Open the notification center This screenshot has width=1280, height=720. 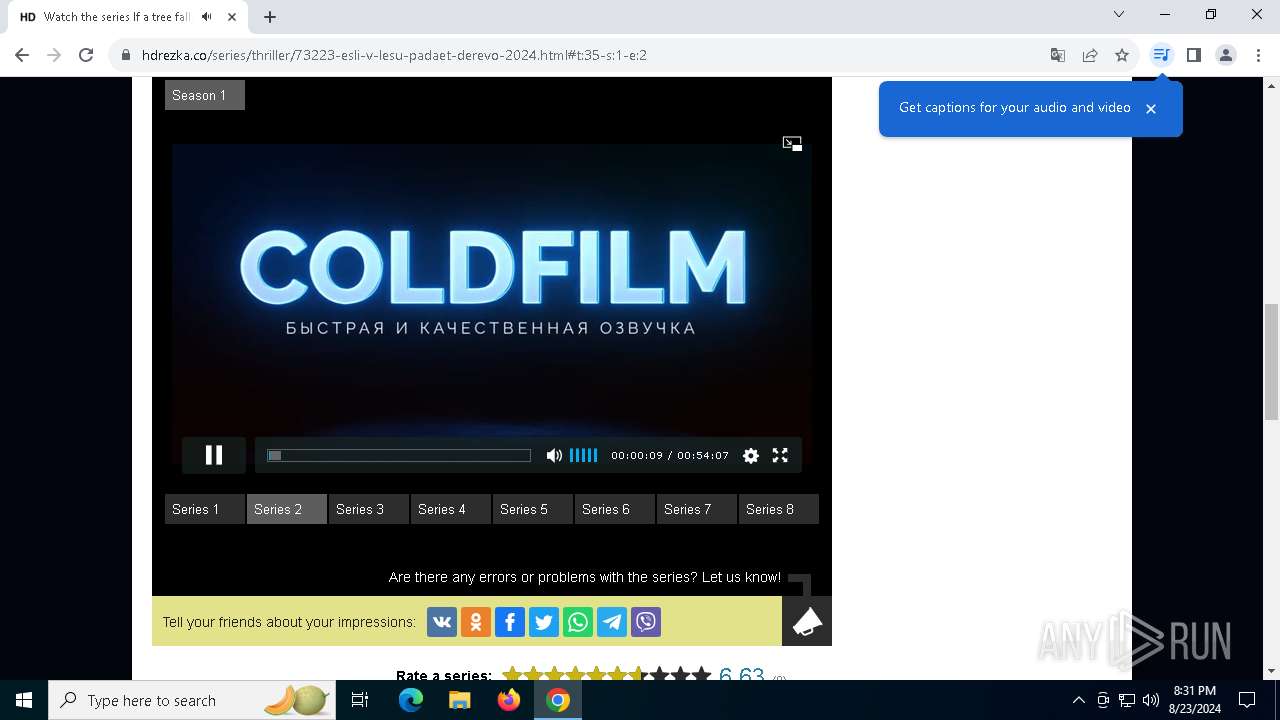[x=1247, y=700]
